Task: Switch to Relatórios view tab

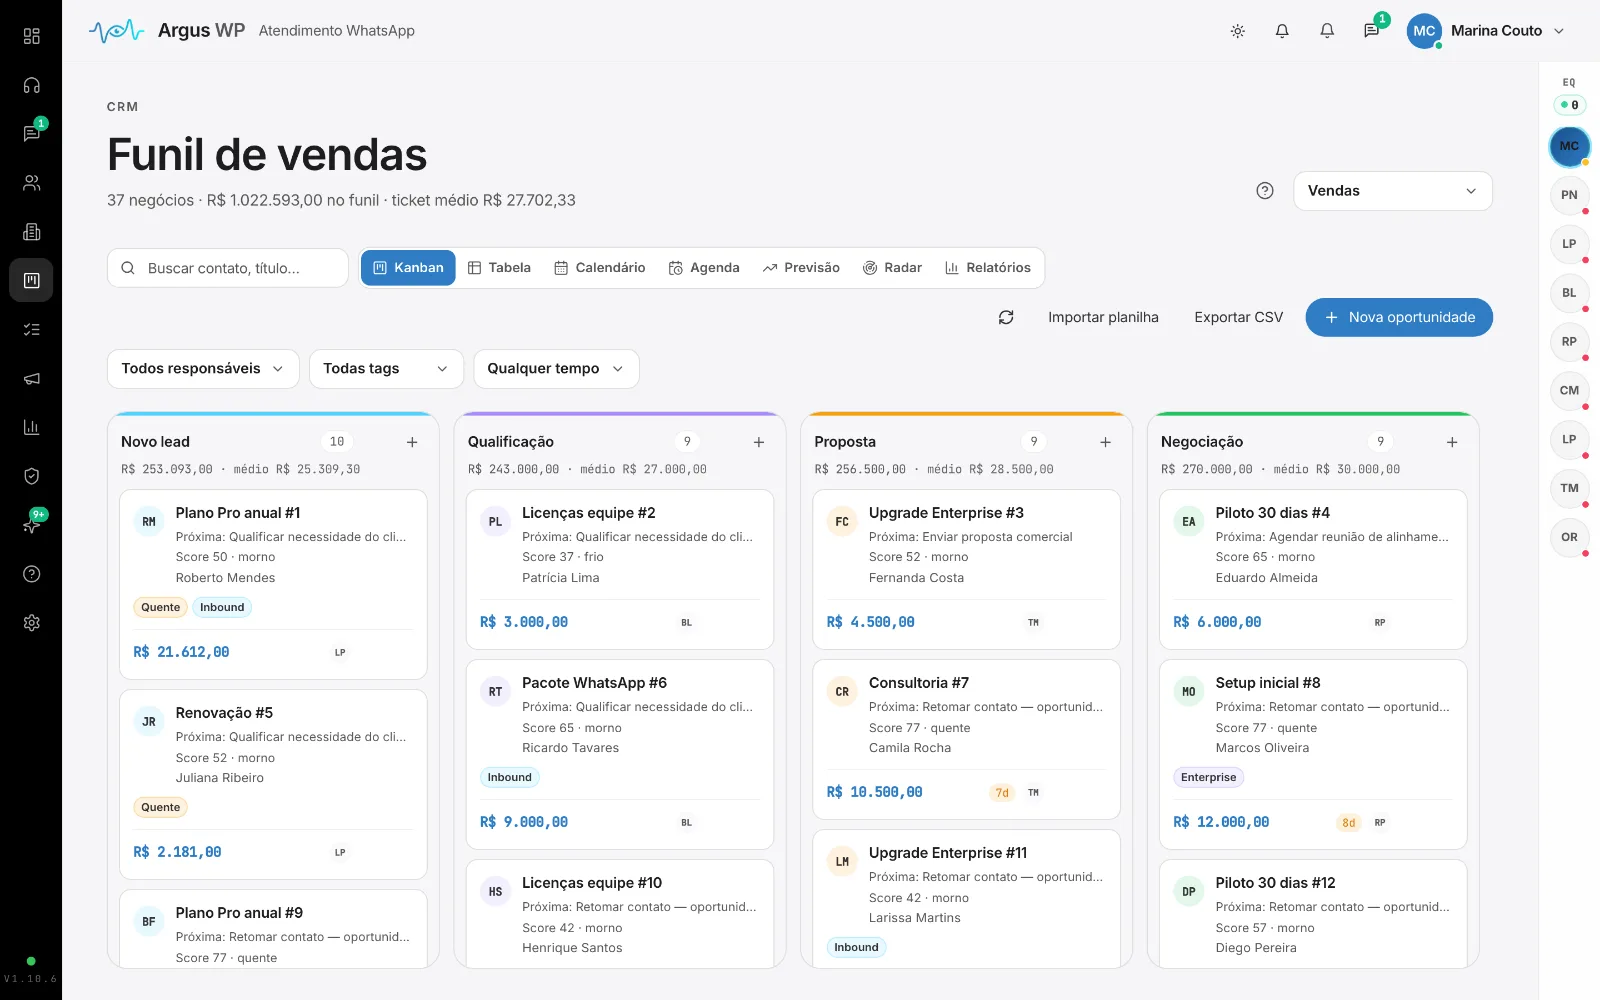Action: tap(988, 268)
